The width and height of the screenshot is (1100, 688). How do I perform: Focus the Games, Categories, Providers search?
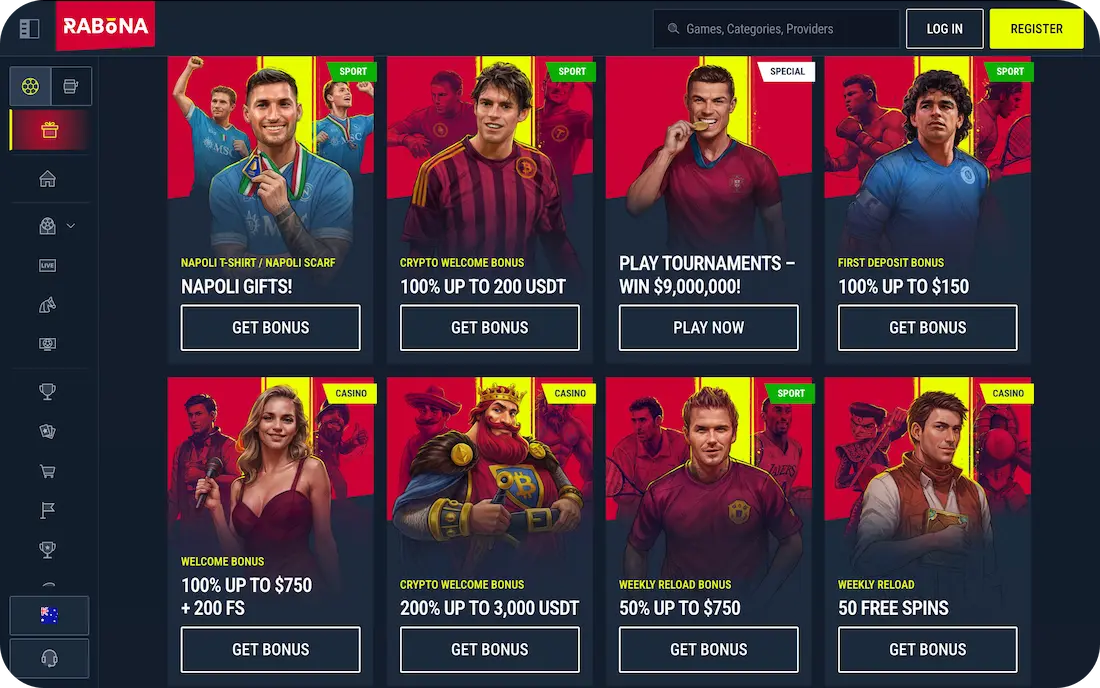[776, 29]
